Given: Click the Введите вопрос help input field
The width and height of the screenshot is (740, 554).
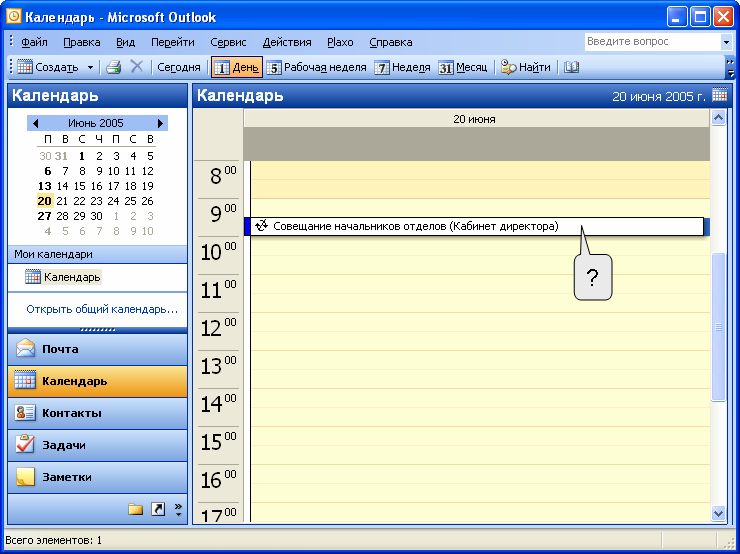Looking at the screenshot, I should 652,42.
